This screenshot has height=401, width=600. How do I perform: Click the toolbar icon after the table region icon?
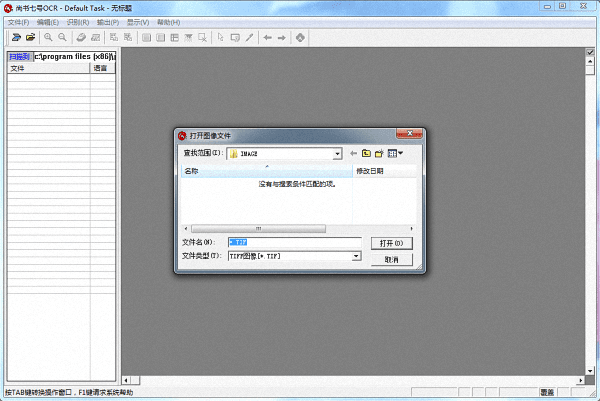[188, 37]
